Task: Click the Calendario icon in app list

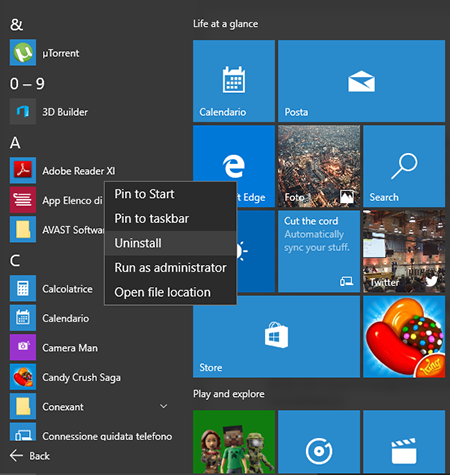Action: 23,318
